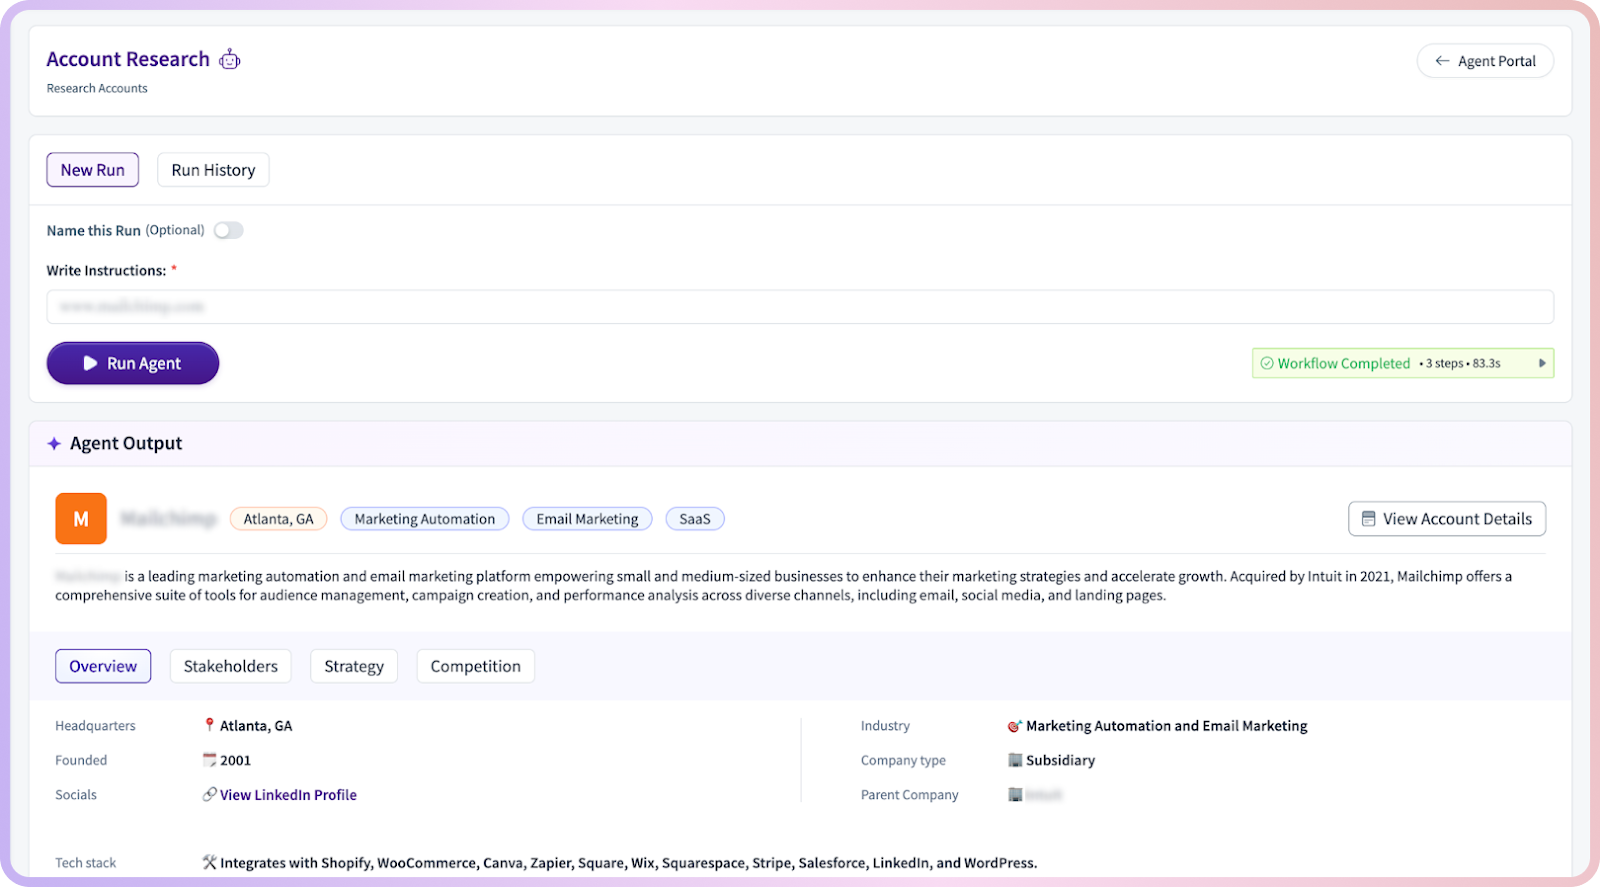1600x887 pixels.
Task: Click the SaaS tag
Action: (695, 519)
